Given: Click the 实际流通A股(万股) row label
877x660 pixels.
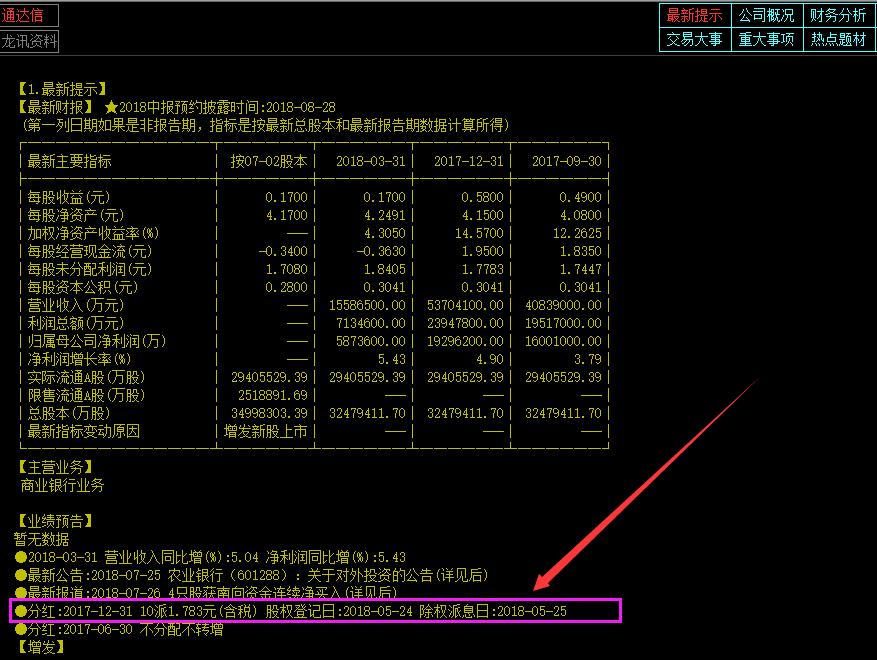Looking at the screenshot, I should pyautogui.click(x=86, y=377).
